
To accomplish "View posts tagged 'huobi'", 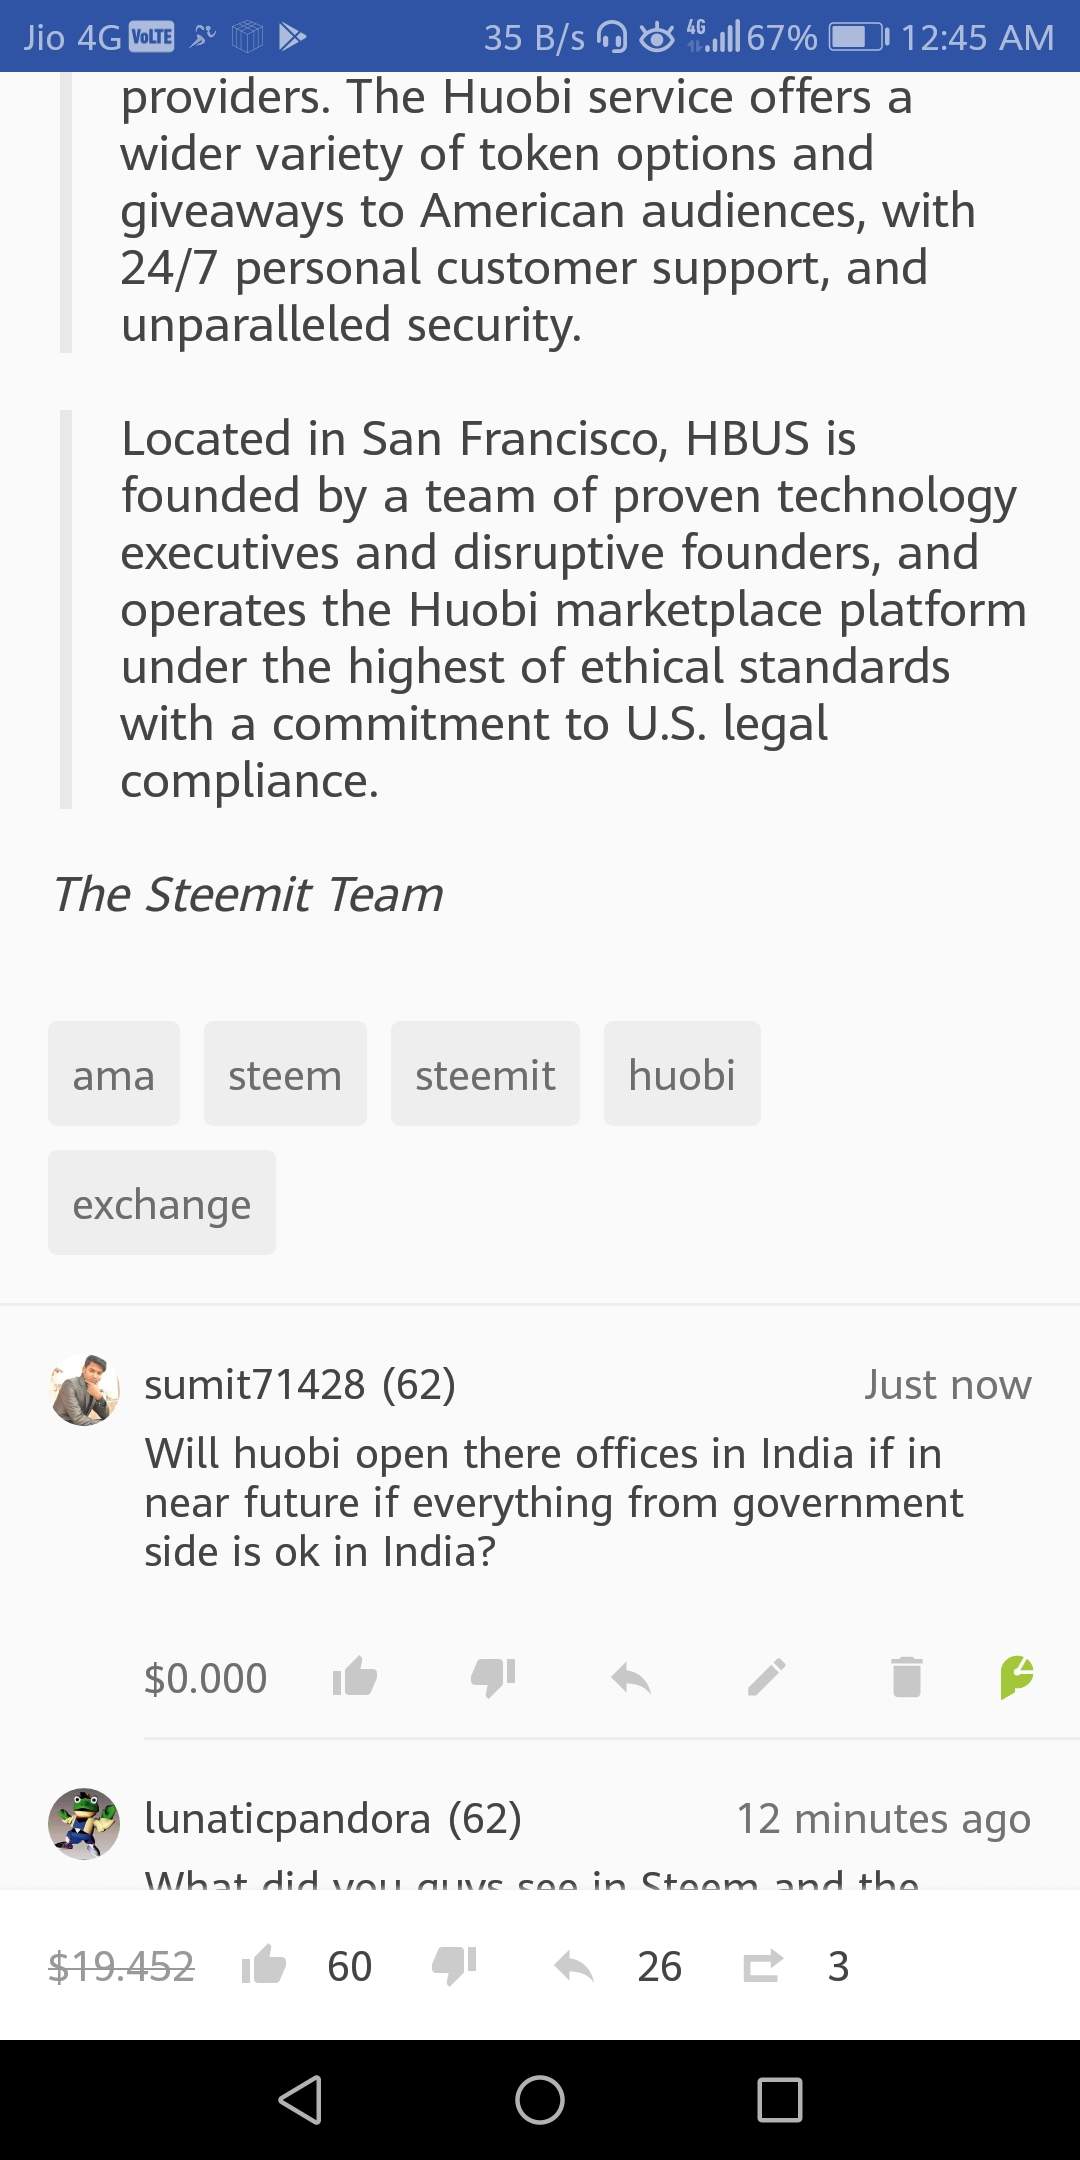I will point(682,1074).
